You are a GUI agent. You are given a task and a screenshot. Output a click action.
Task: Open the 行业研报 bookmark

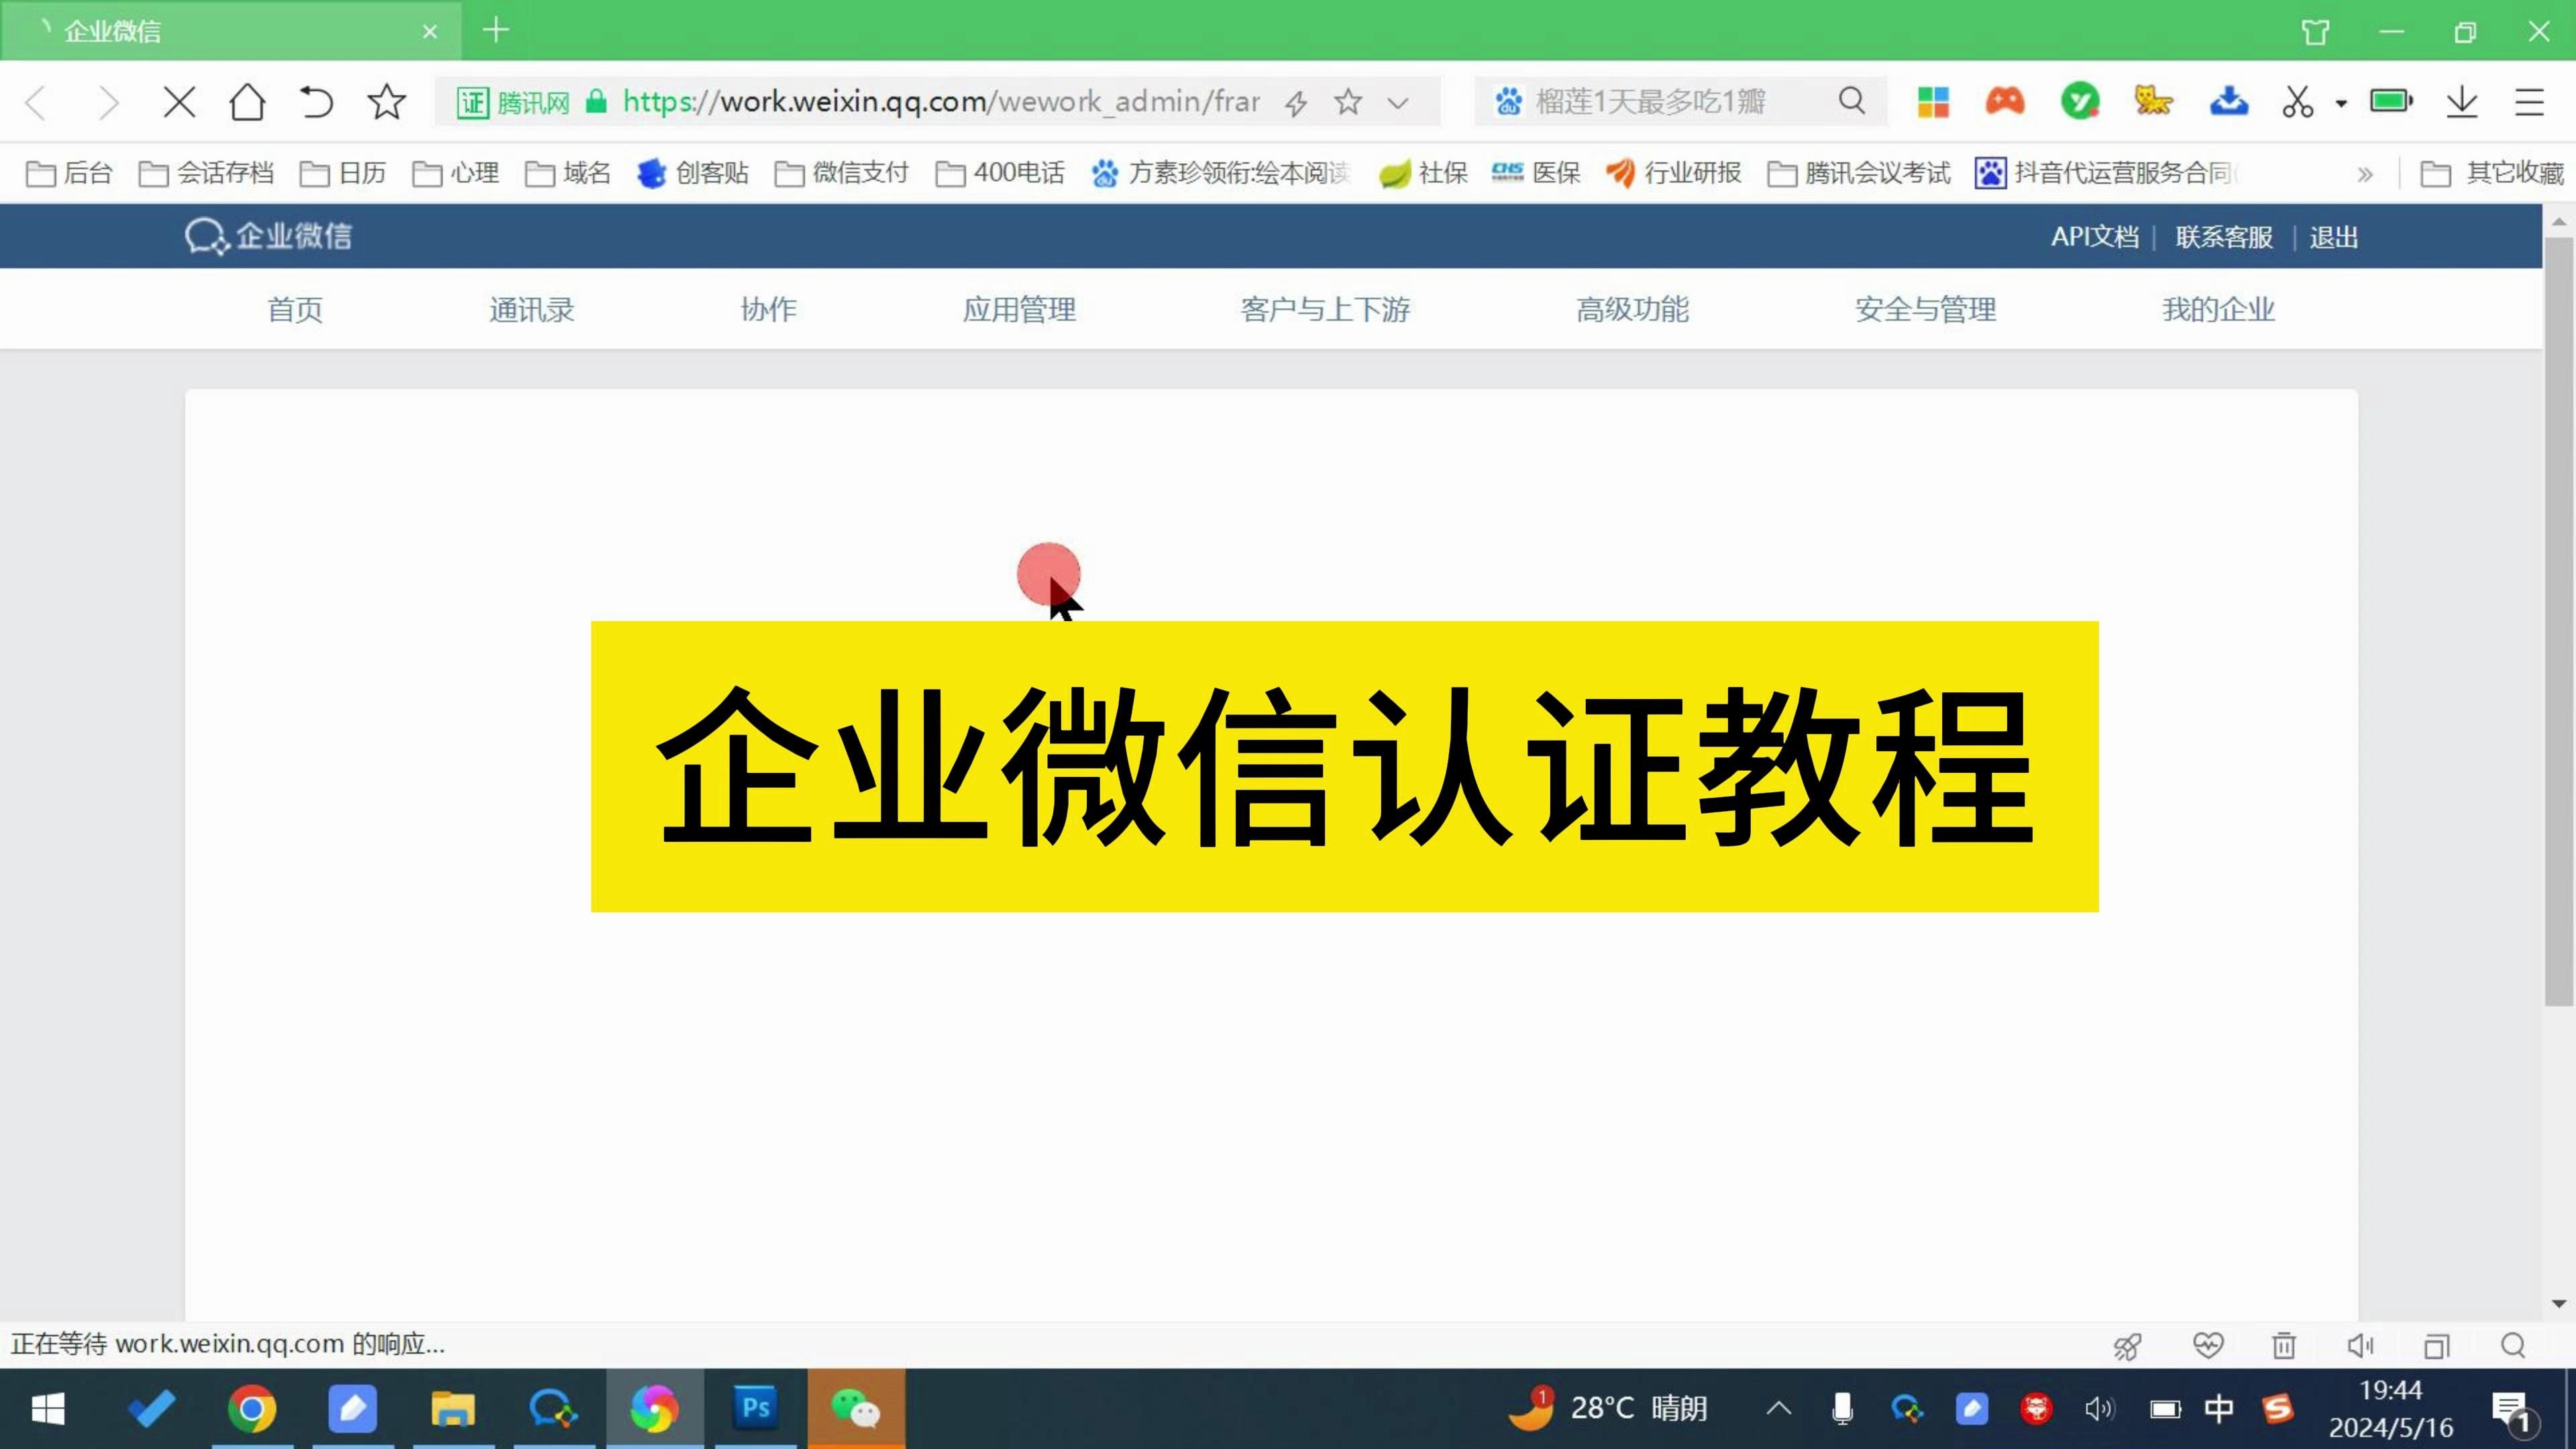(1674, 173)
